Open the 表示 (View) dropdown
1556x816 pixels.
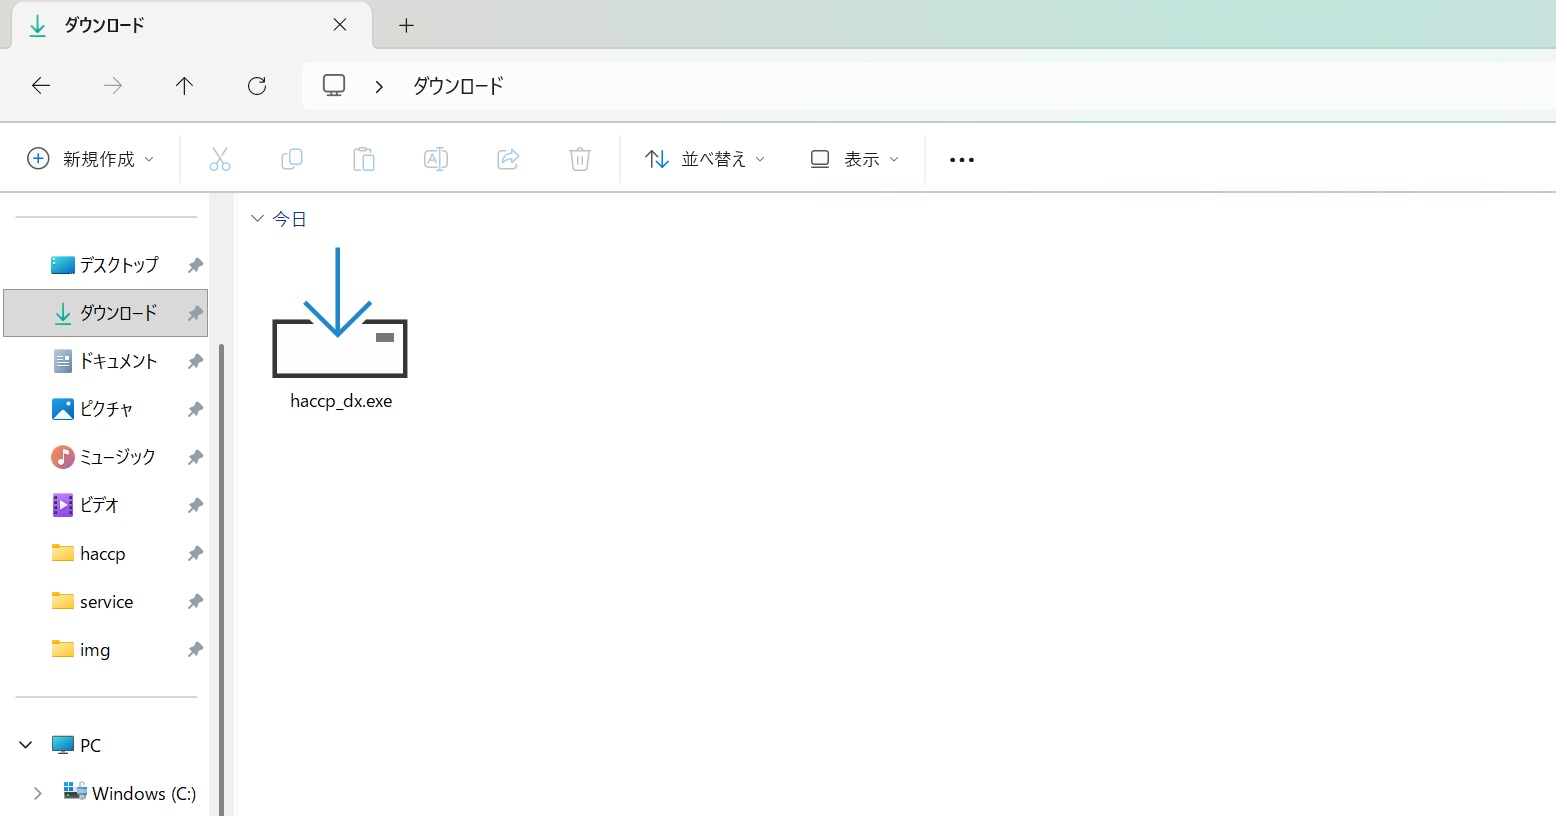[853, 158]
